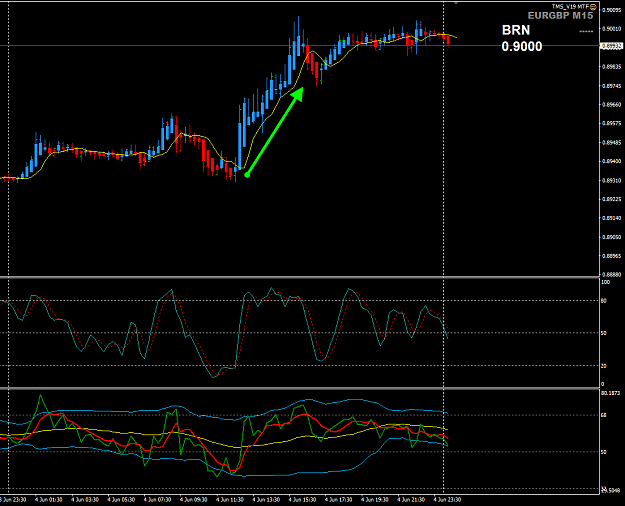This screenshot has height=506, width=625.
Task: Click the TMS_V19 MTF indicator name text
Action: point(570,6)
